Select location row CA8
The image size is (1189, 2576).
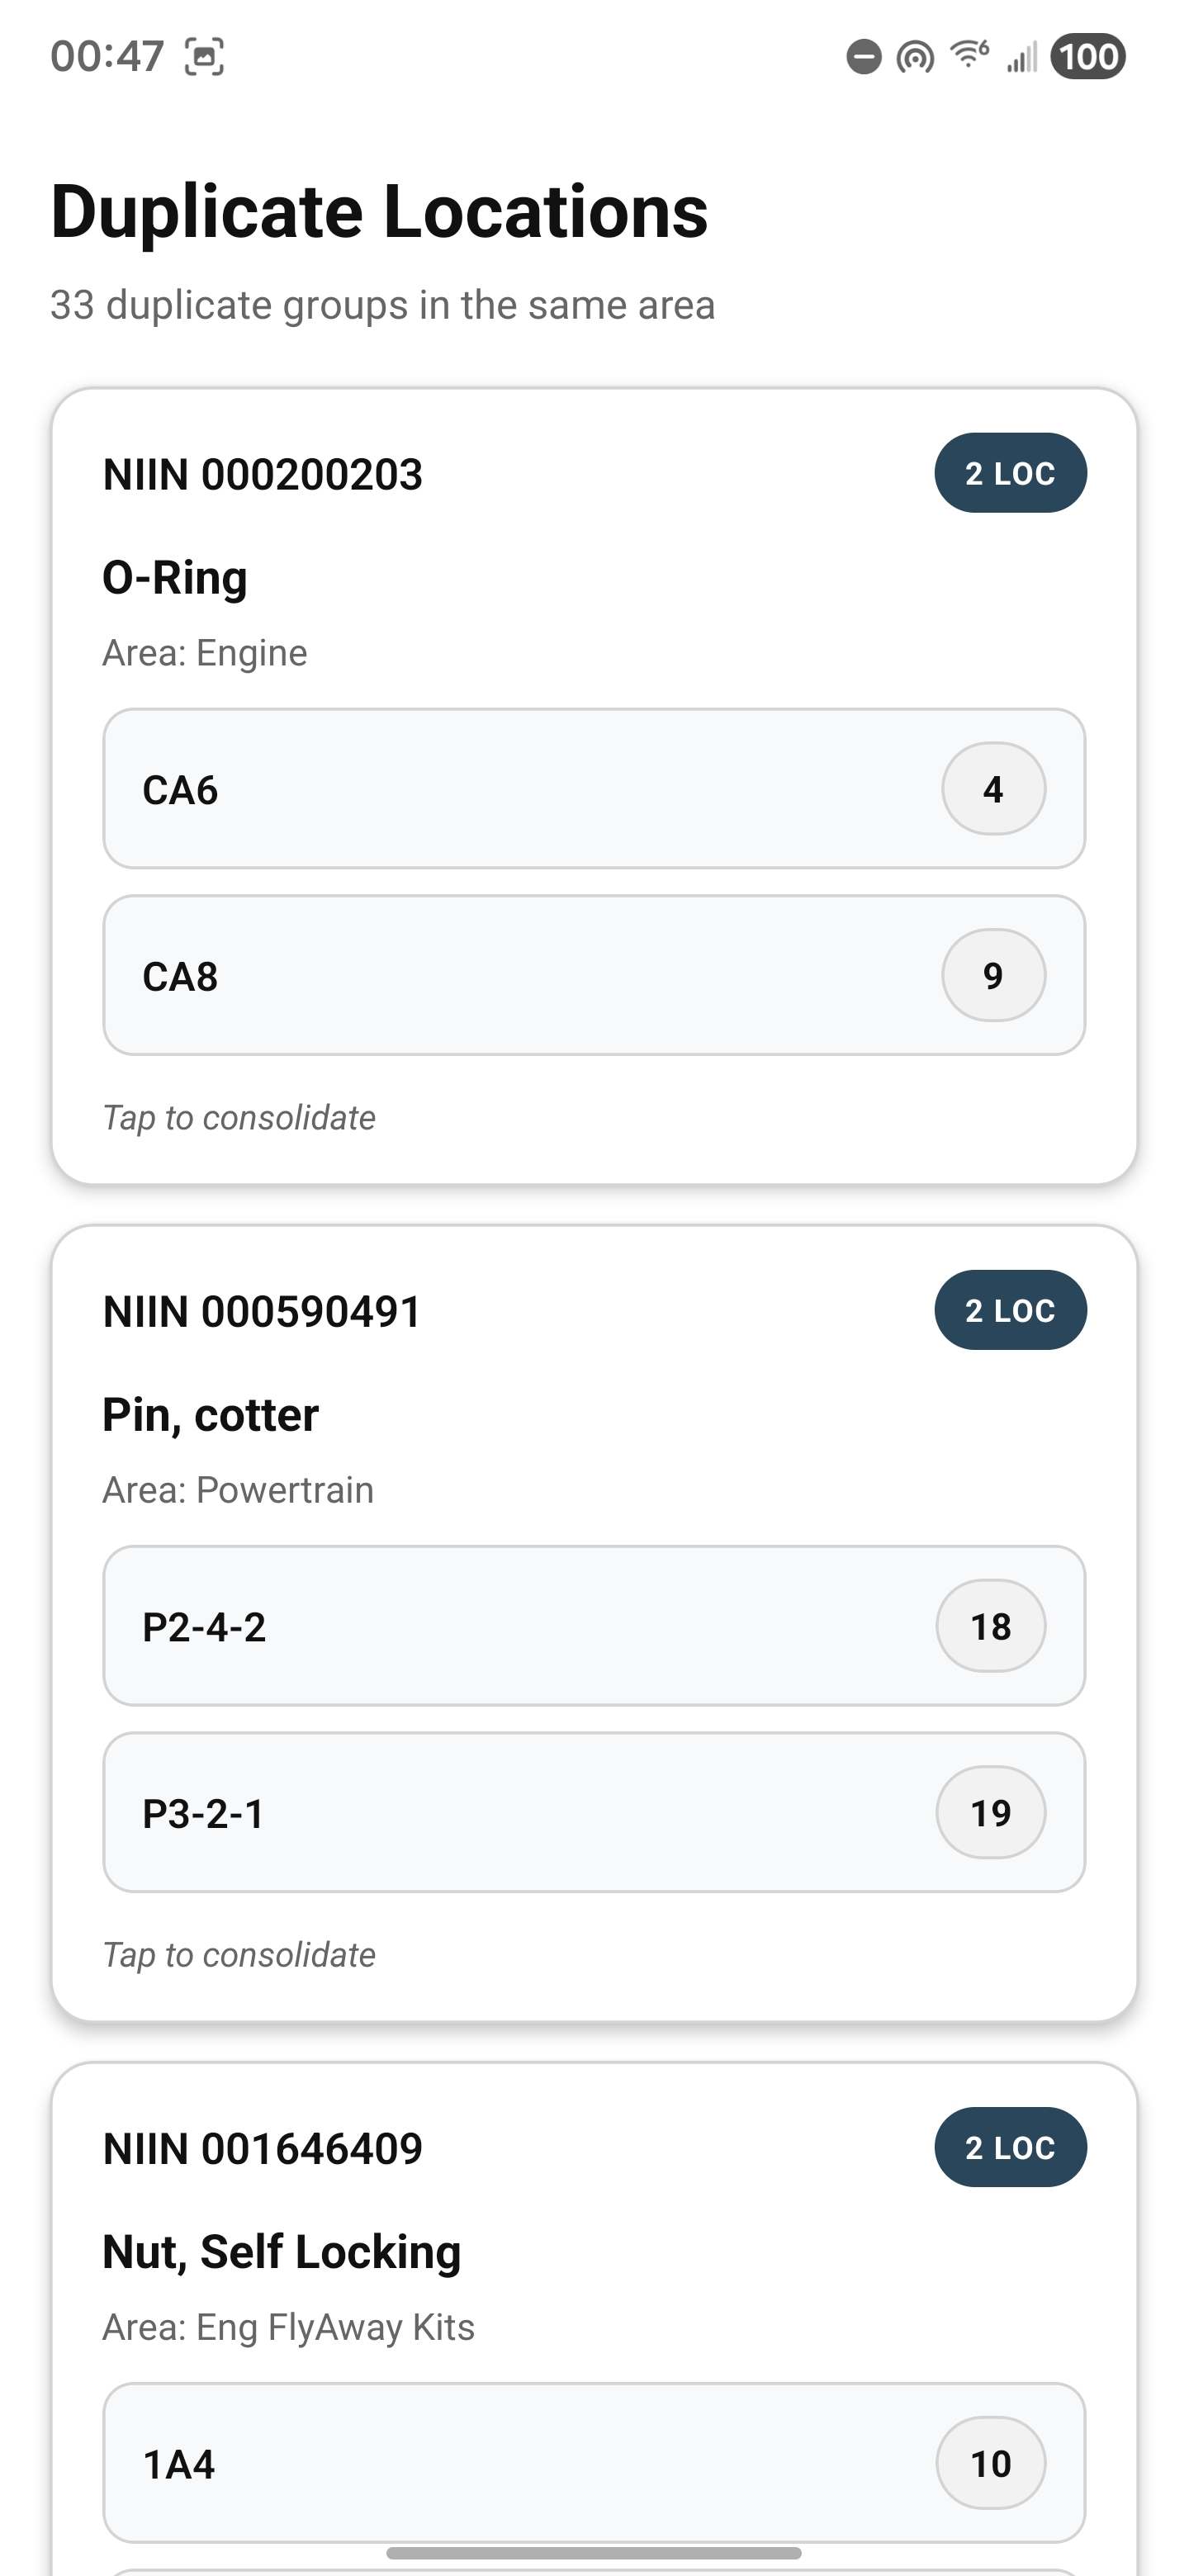pyautogui.click(x=520, y=975)
